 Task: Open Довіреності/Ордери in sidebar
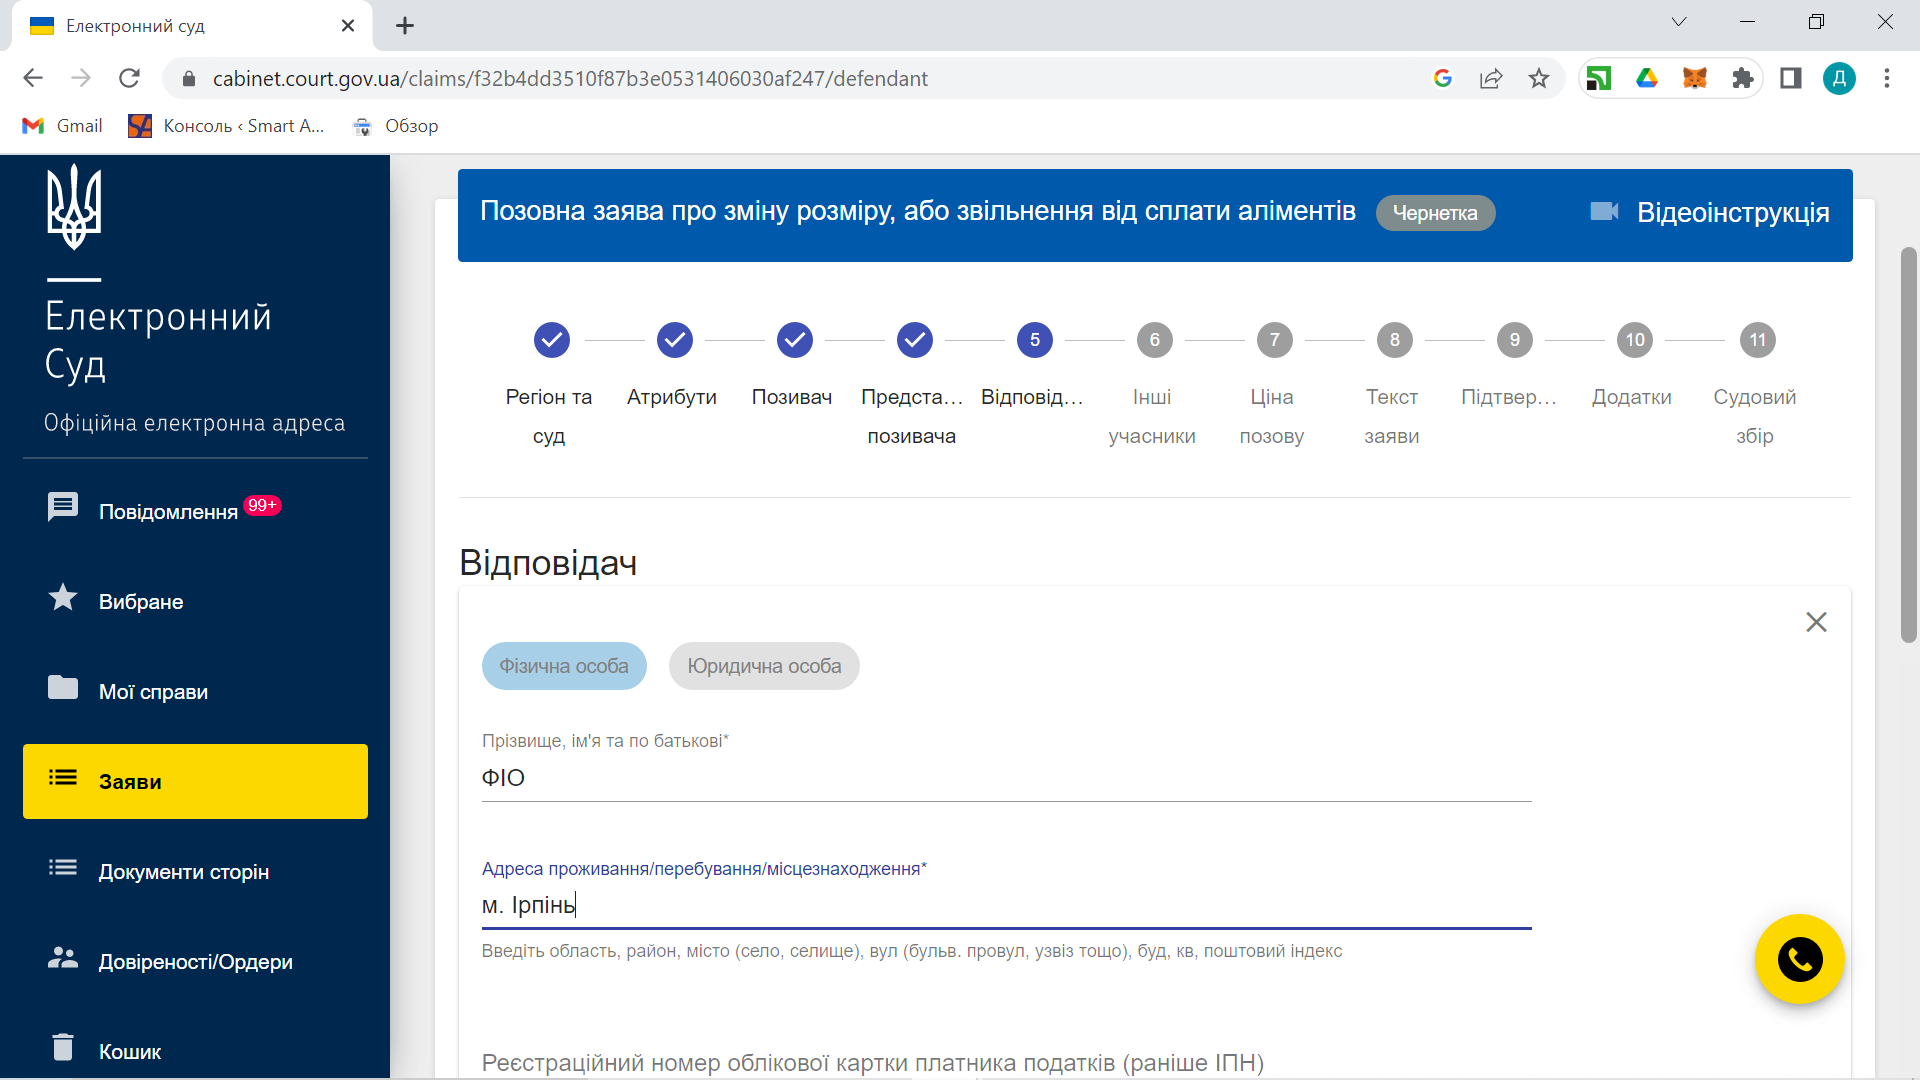point(195,961)
